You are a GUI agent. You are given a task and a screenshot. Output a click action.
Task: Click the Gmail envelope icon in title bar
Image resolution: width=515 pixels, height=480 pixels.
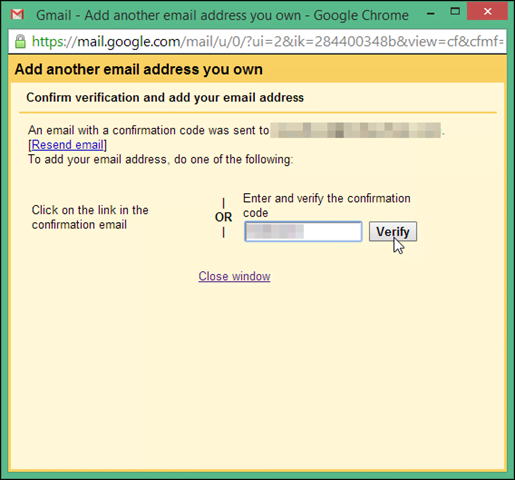17,14
